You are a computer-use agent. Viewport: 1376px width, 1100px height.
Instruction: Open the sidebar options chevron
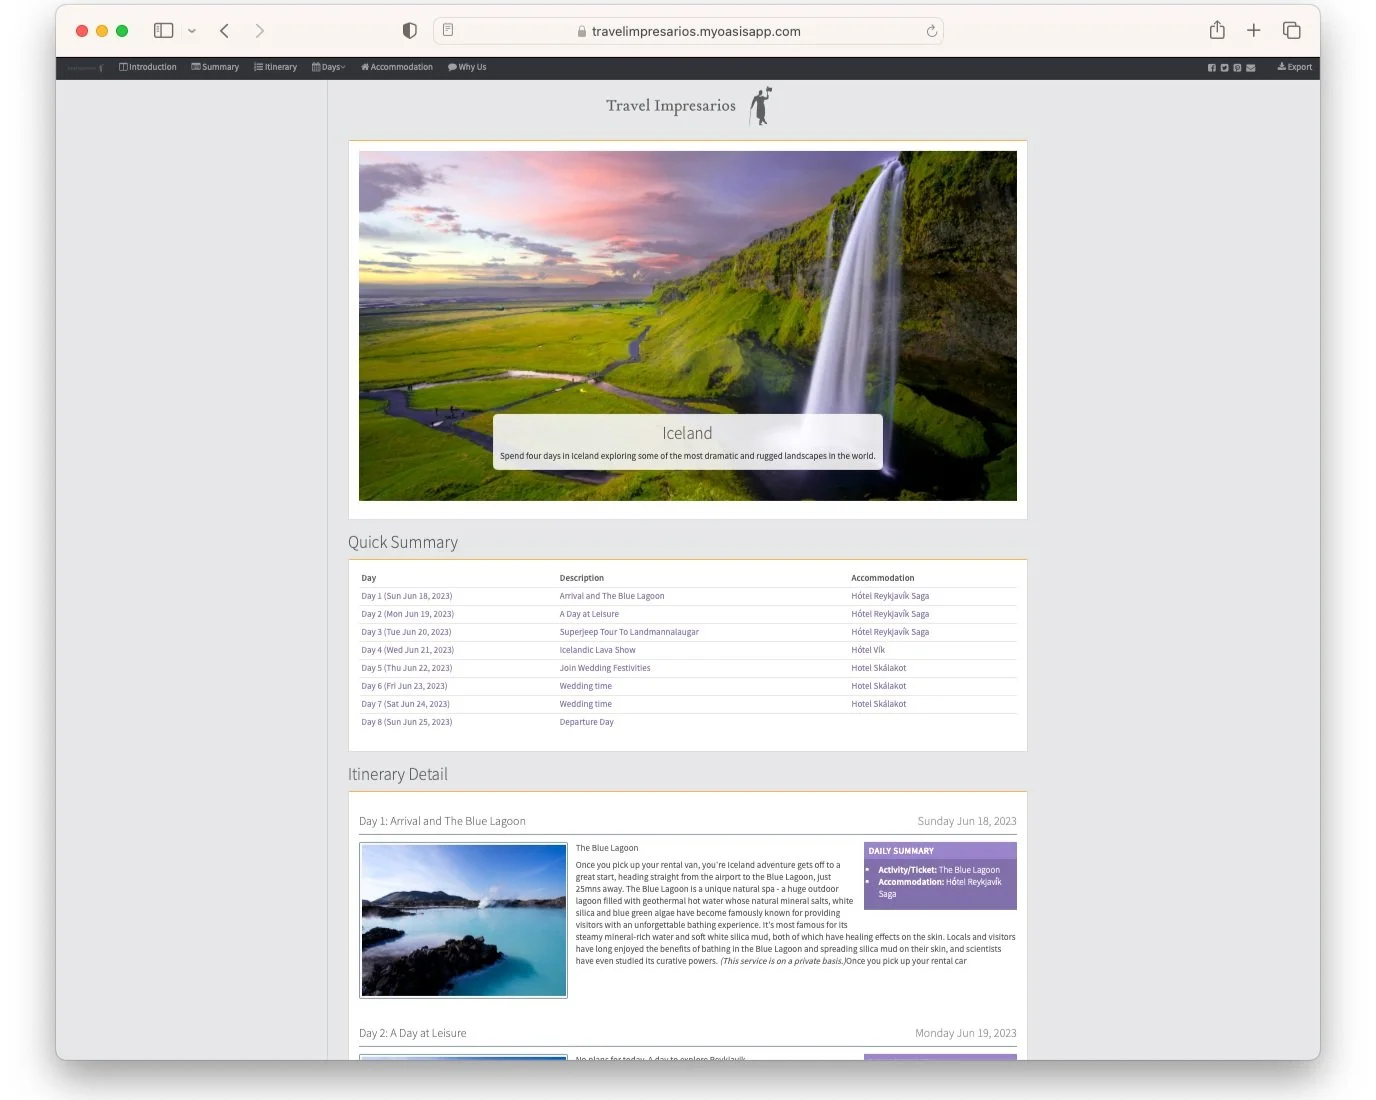pyautogui.click(x=192, y=31)
